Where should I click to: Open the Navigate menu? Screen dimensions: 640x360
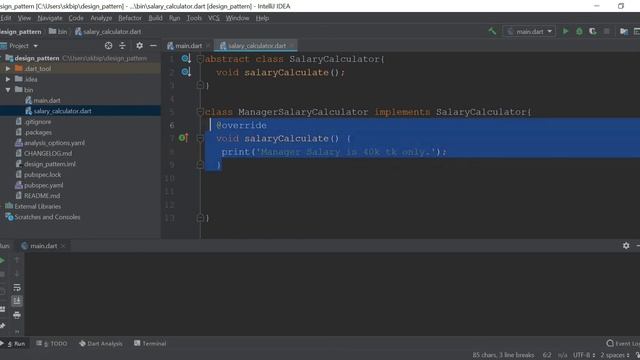click(50, 18)
